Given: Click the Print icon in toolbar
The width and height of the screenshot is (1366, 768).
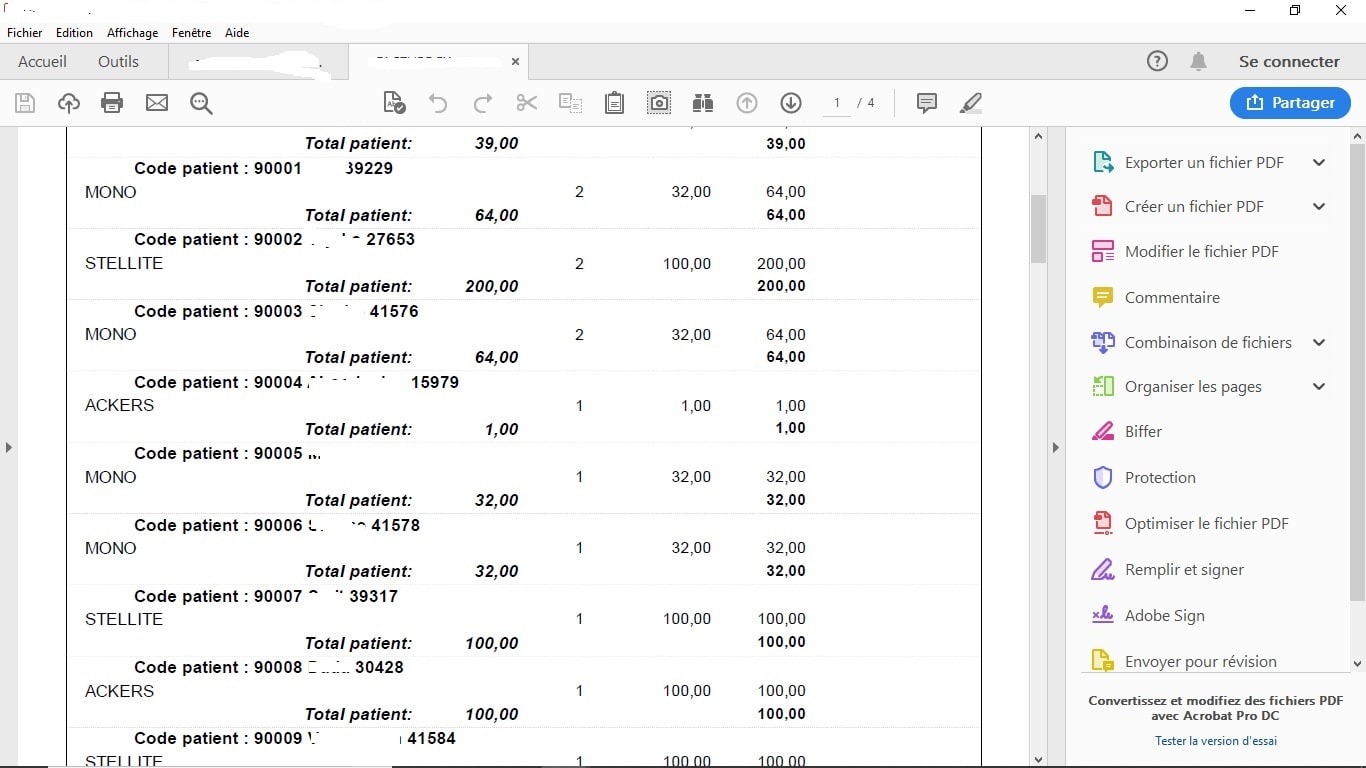Looking at the screenshot, I should click(112, 103).
